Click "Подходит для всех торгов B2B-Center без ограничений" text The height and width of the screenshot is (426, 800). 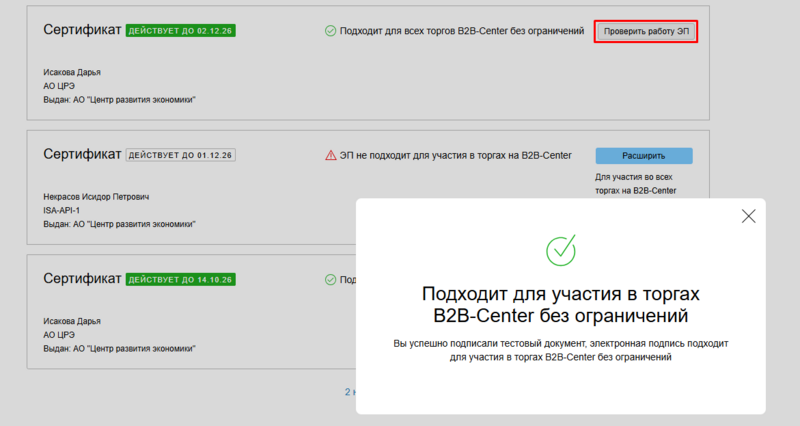click(x=462, y=31)
